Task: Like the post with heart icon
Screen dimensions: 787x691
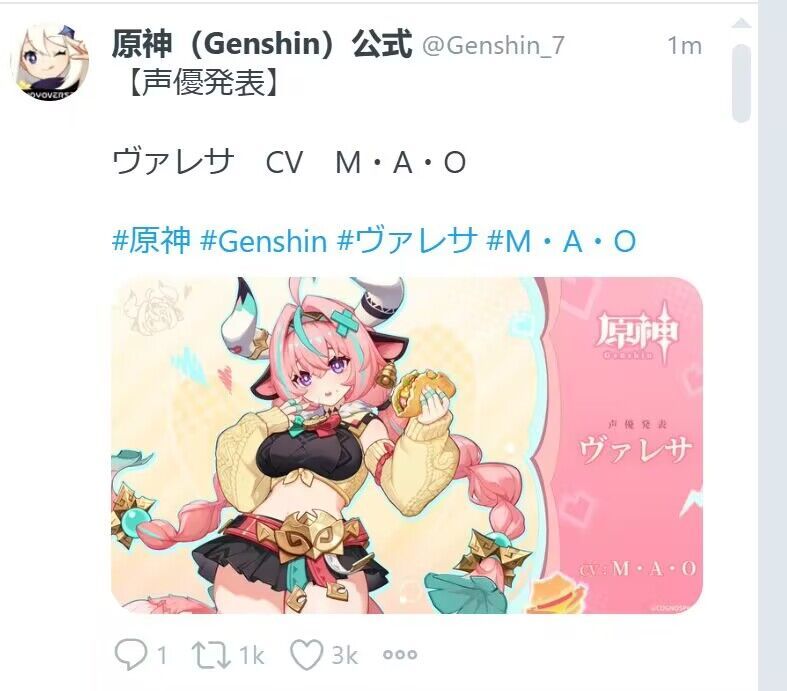Action: pyautogui.click(x=306, y=655)
